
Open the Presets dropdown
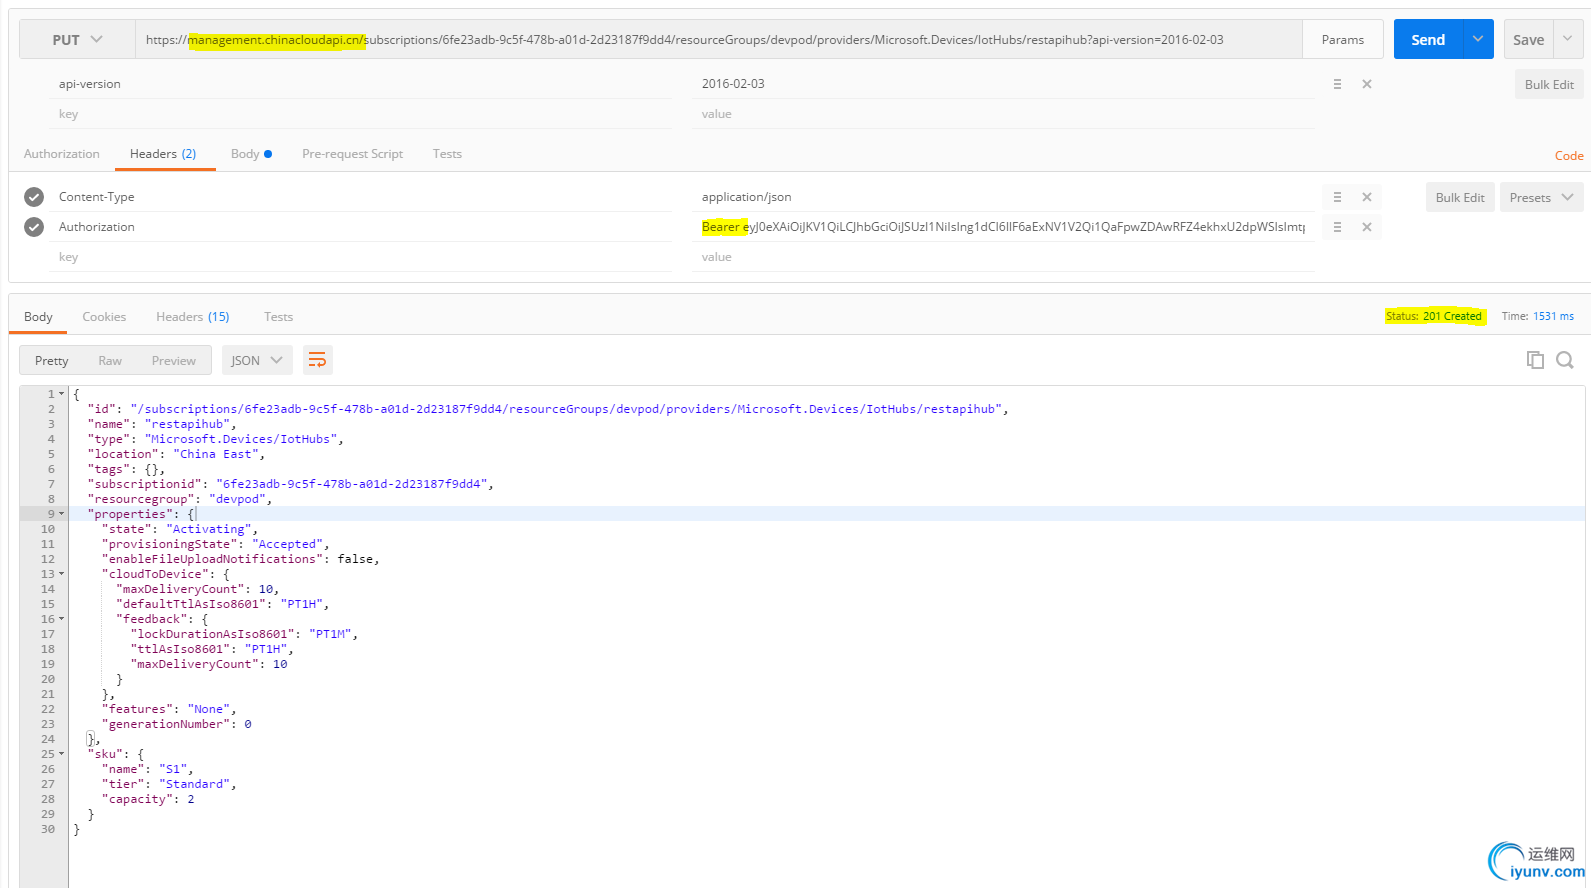(1541, 197)
